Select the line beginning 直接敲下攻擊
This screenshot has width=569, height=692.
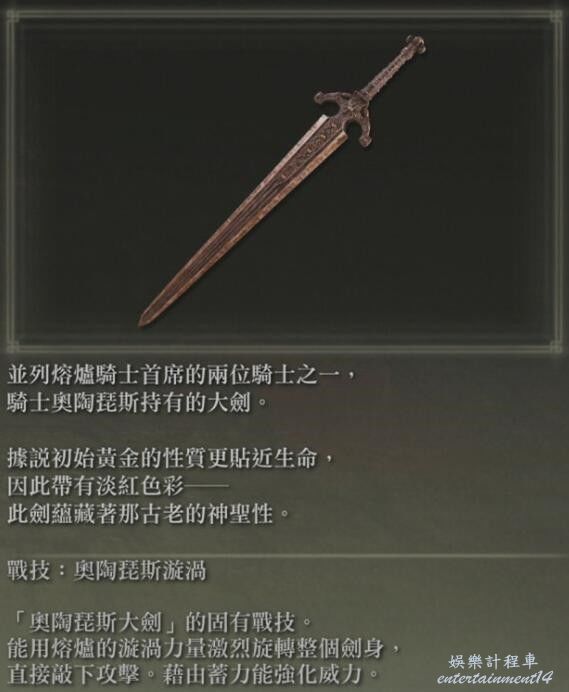(x=192, y=674)
